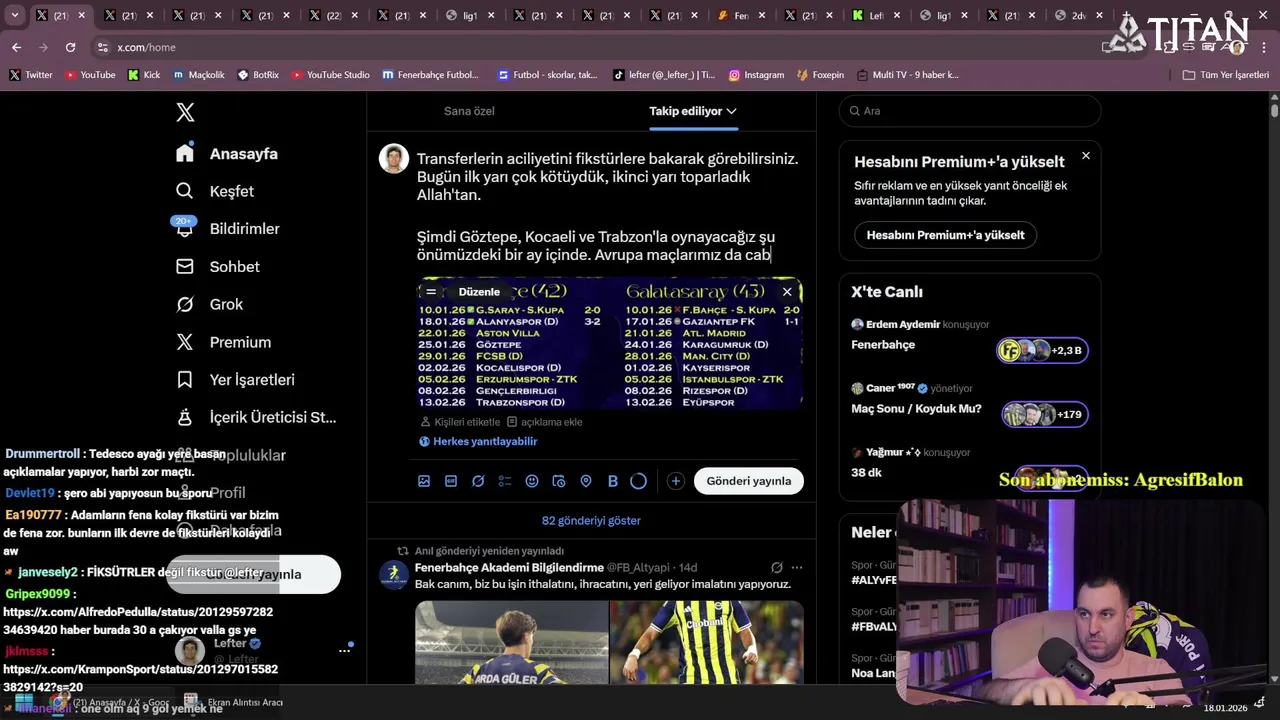Open more options on Fenerbahçe Akademi post
This screenshot has height=720, width=1280.
[797, 567]
